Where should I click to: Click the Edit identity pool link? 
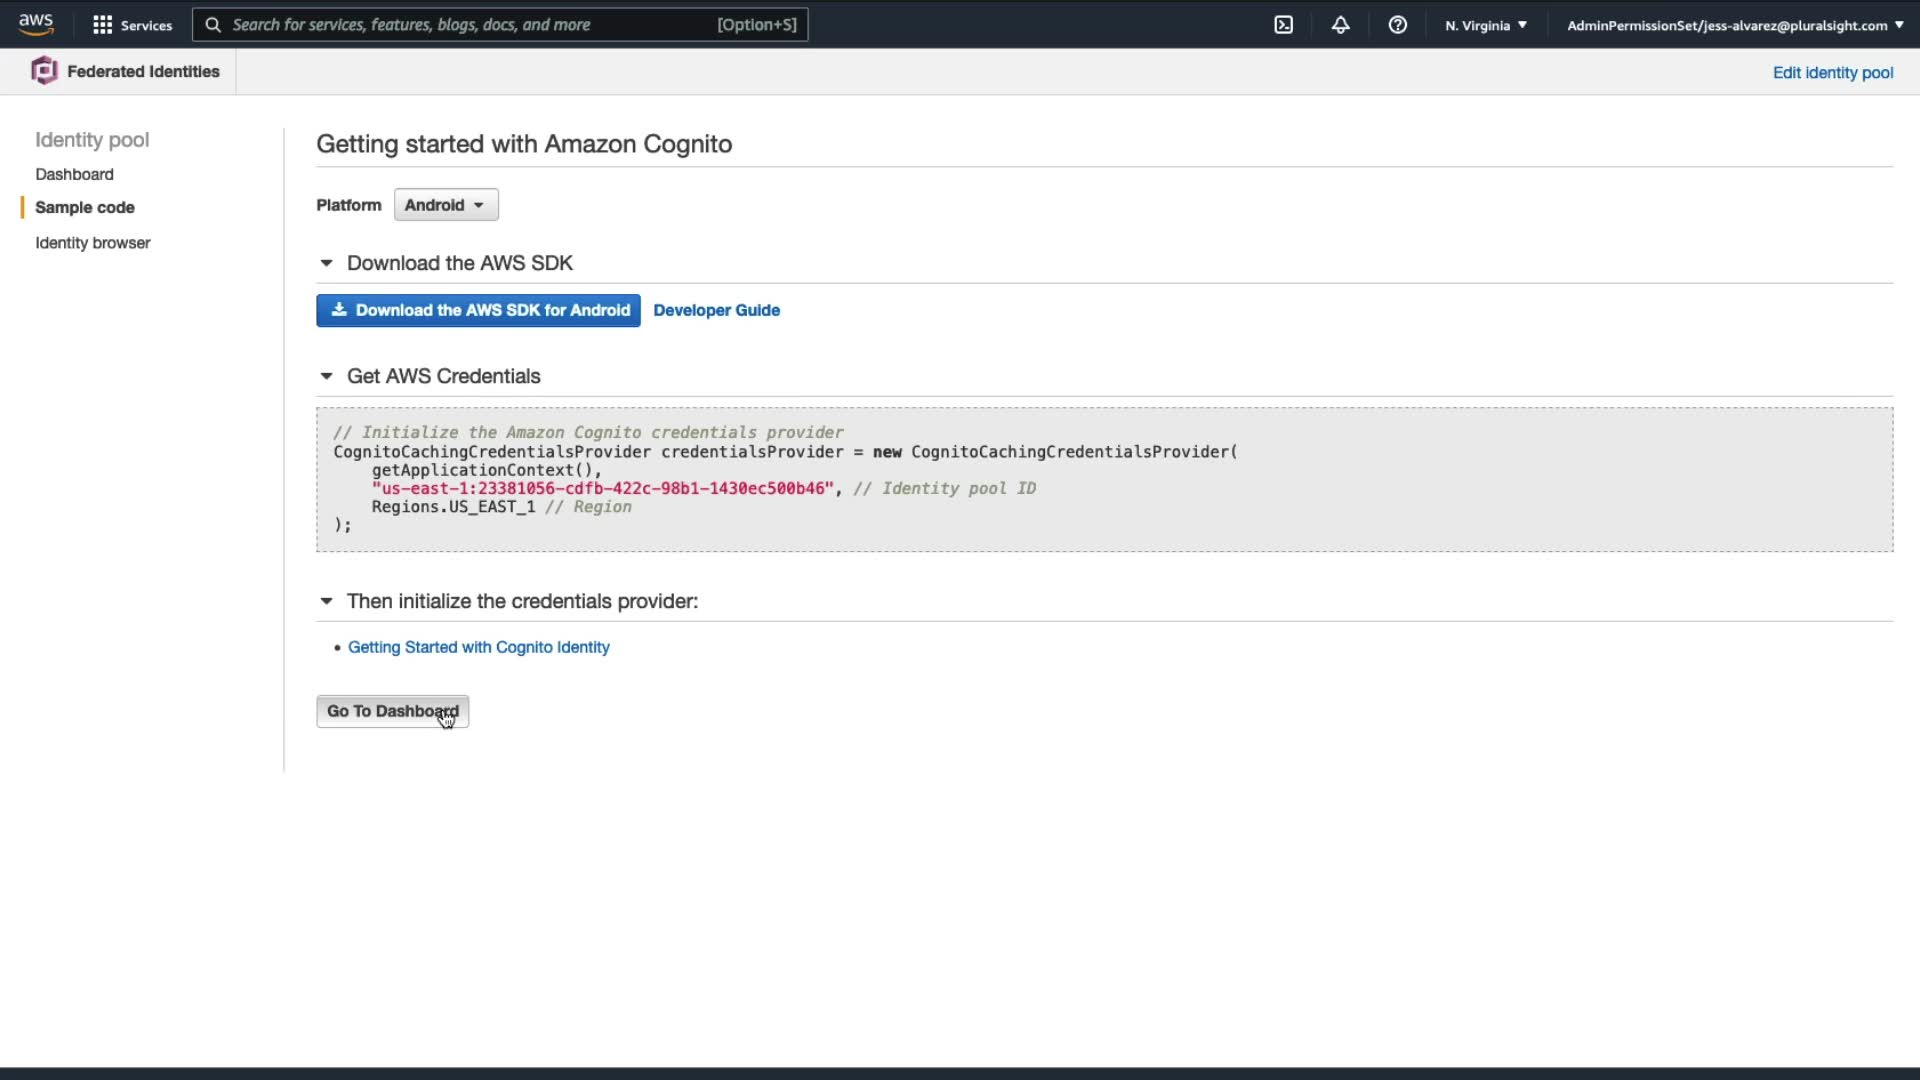1832,72
